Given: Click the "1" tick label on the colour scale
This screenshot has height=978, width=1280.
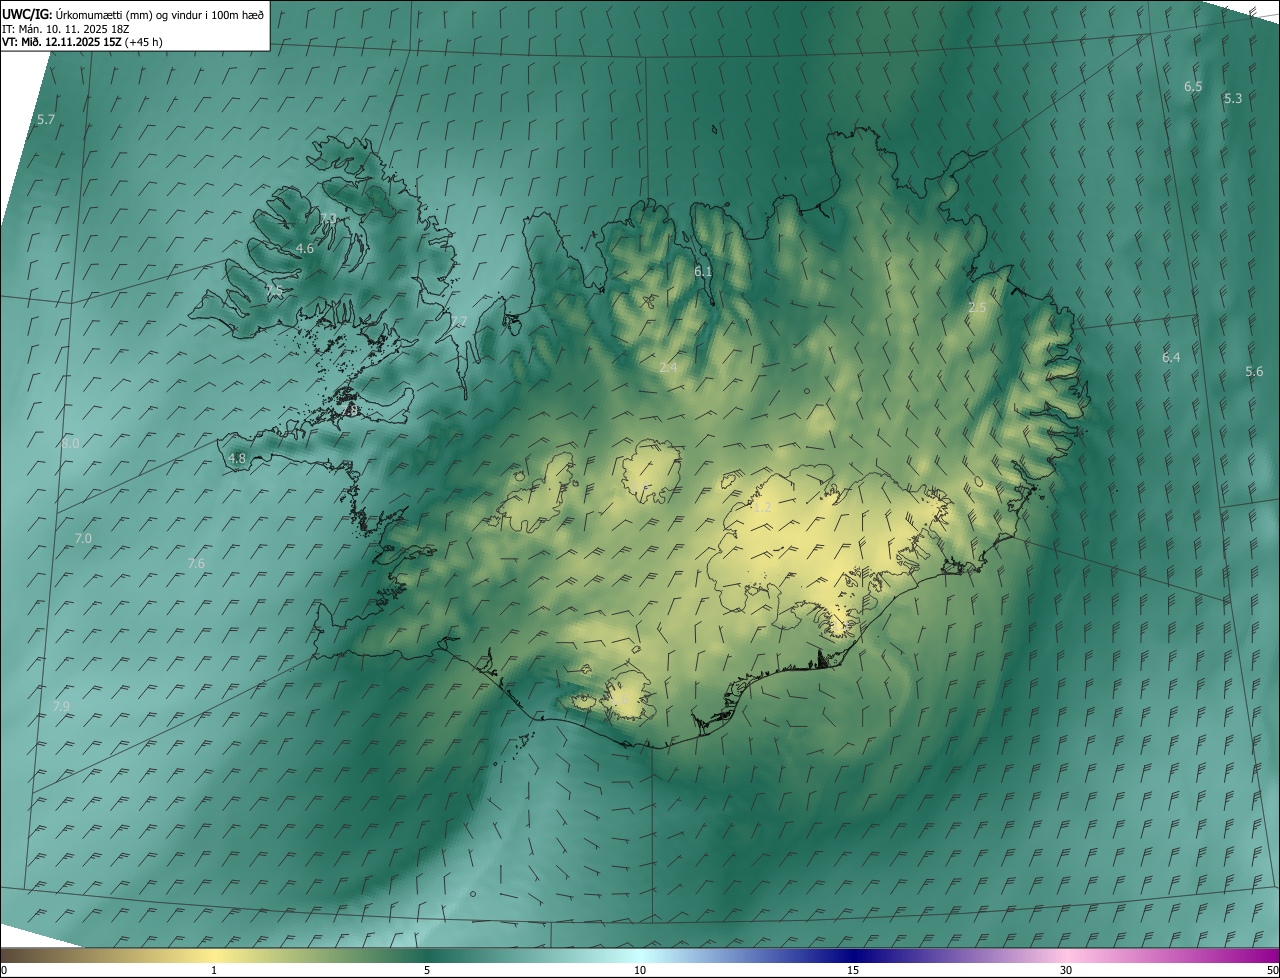Looking at the screenshot, I should point(214,970).
